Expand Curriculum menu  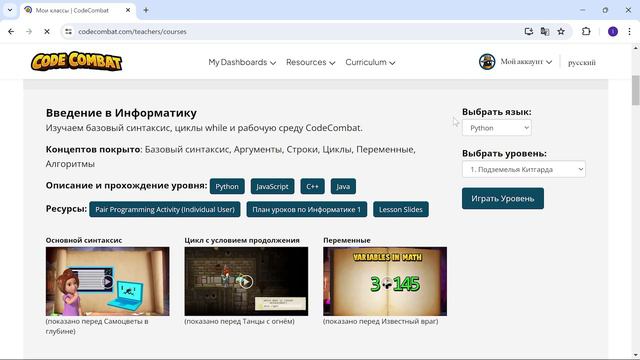[x=370, y=62]
